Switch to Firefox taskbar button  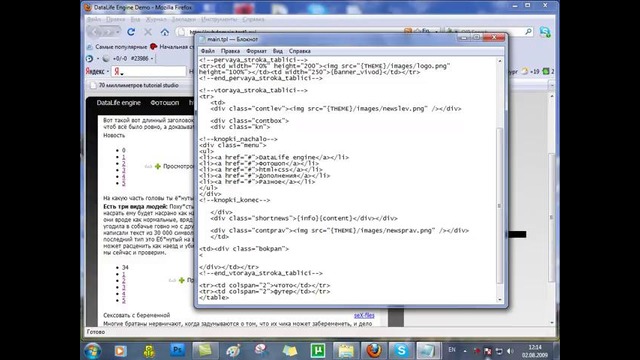[373, 351]
